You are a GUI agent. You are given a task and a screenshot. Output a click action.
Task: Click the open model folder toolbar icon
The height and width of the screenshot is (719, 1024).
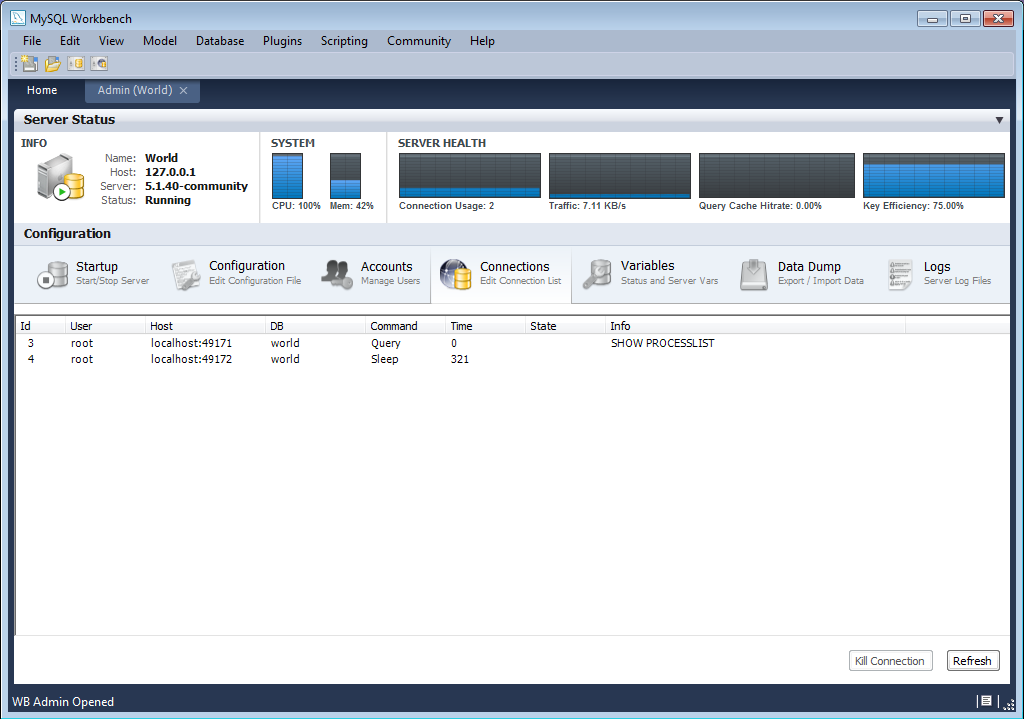click(52, 62)
